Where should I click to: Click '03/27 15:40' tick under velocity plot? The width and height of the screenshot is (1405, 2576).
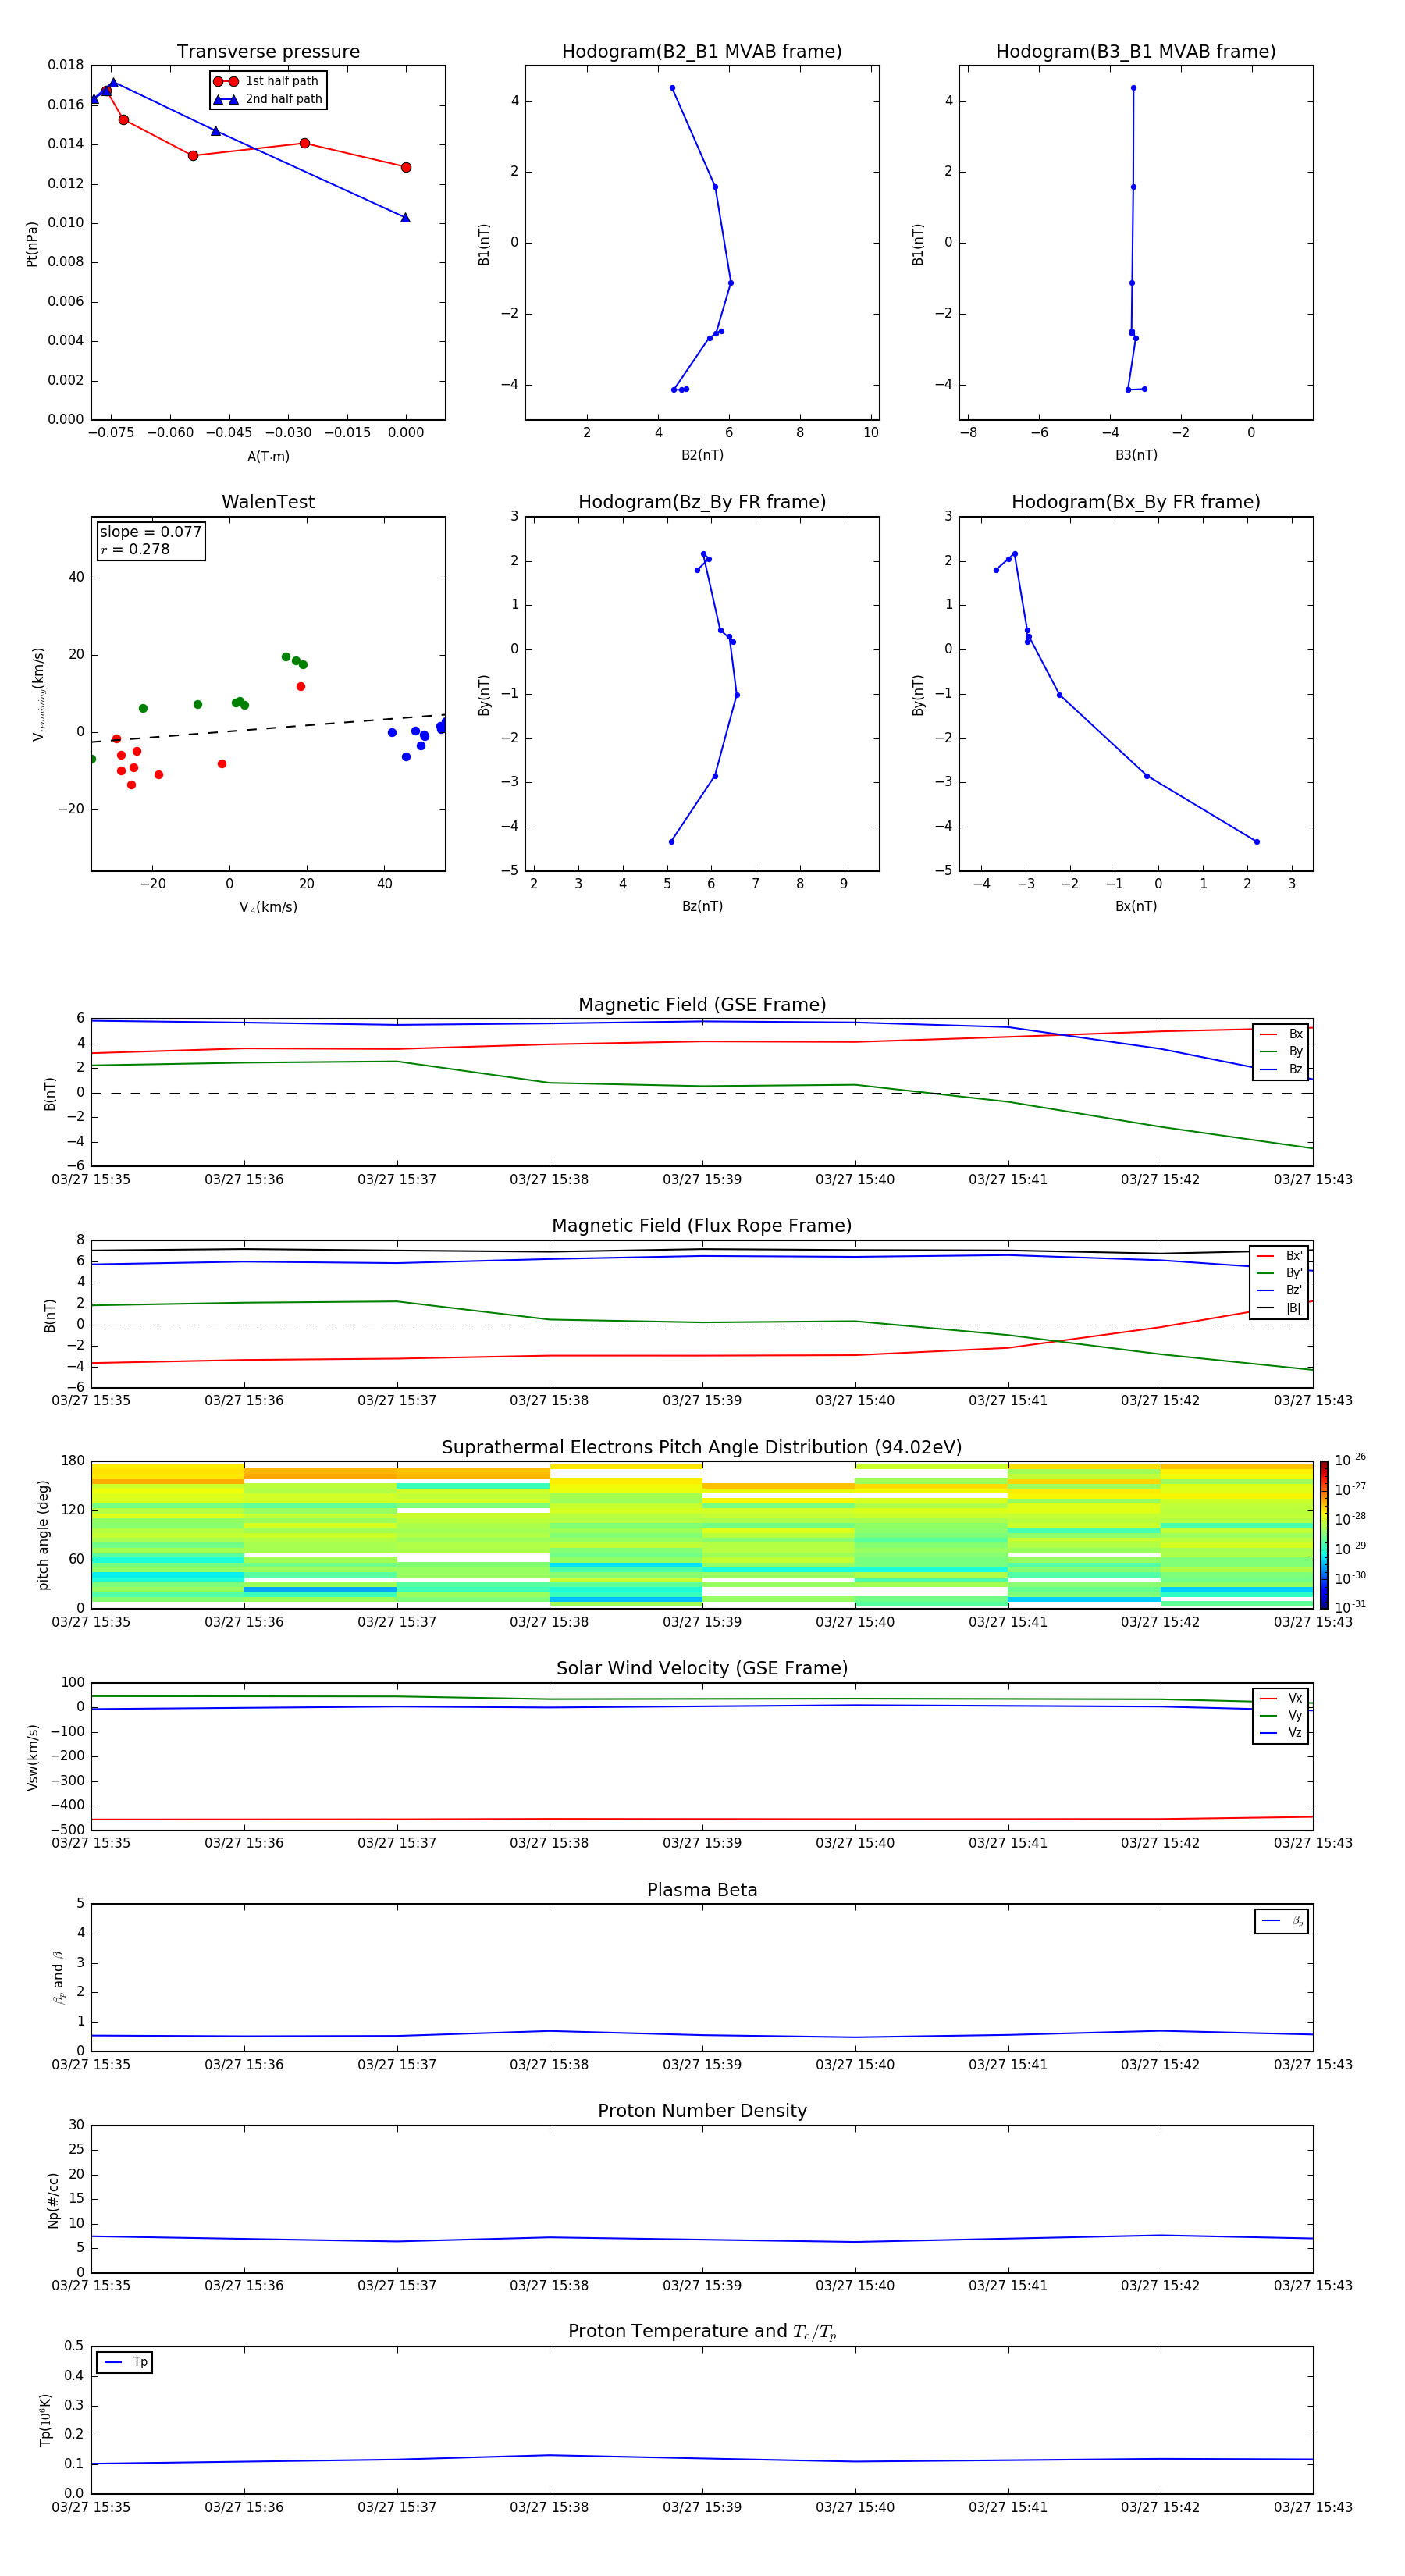tap(855, 1843)
